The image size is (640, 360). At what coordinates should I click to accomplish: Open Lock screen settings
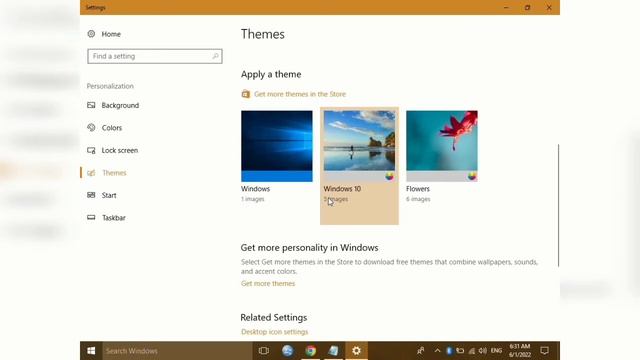(113, 150)
